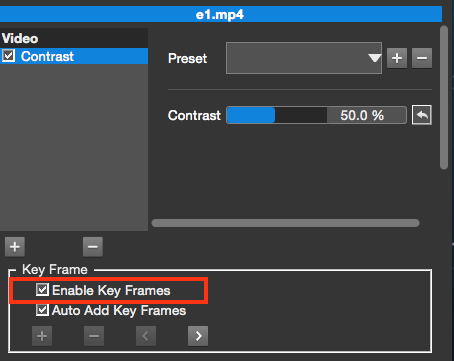The height and width of the screenshot is (361, 454).
Task: Remove the selected filter from the list
Action: (93, 247)
